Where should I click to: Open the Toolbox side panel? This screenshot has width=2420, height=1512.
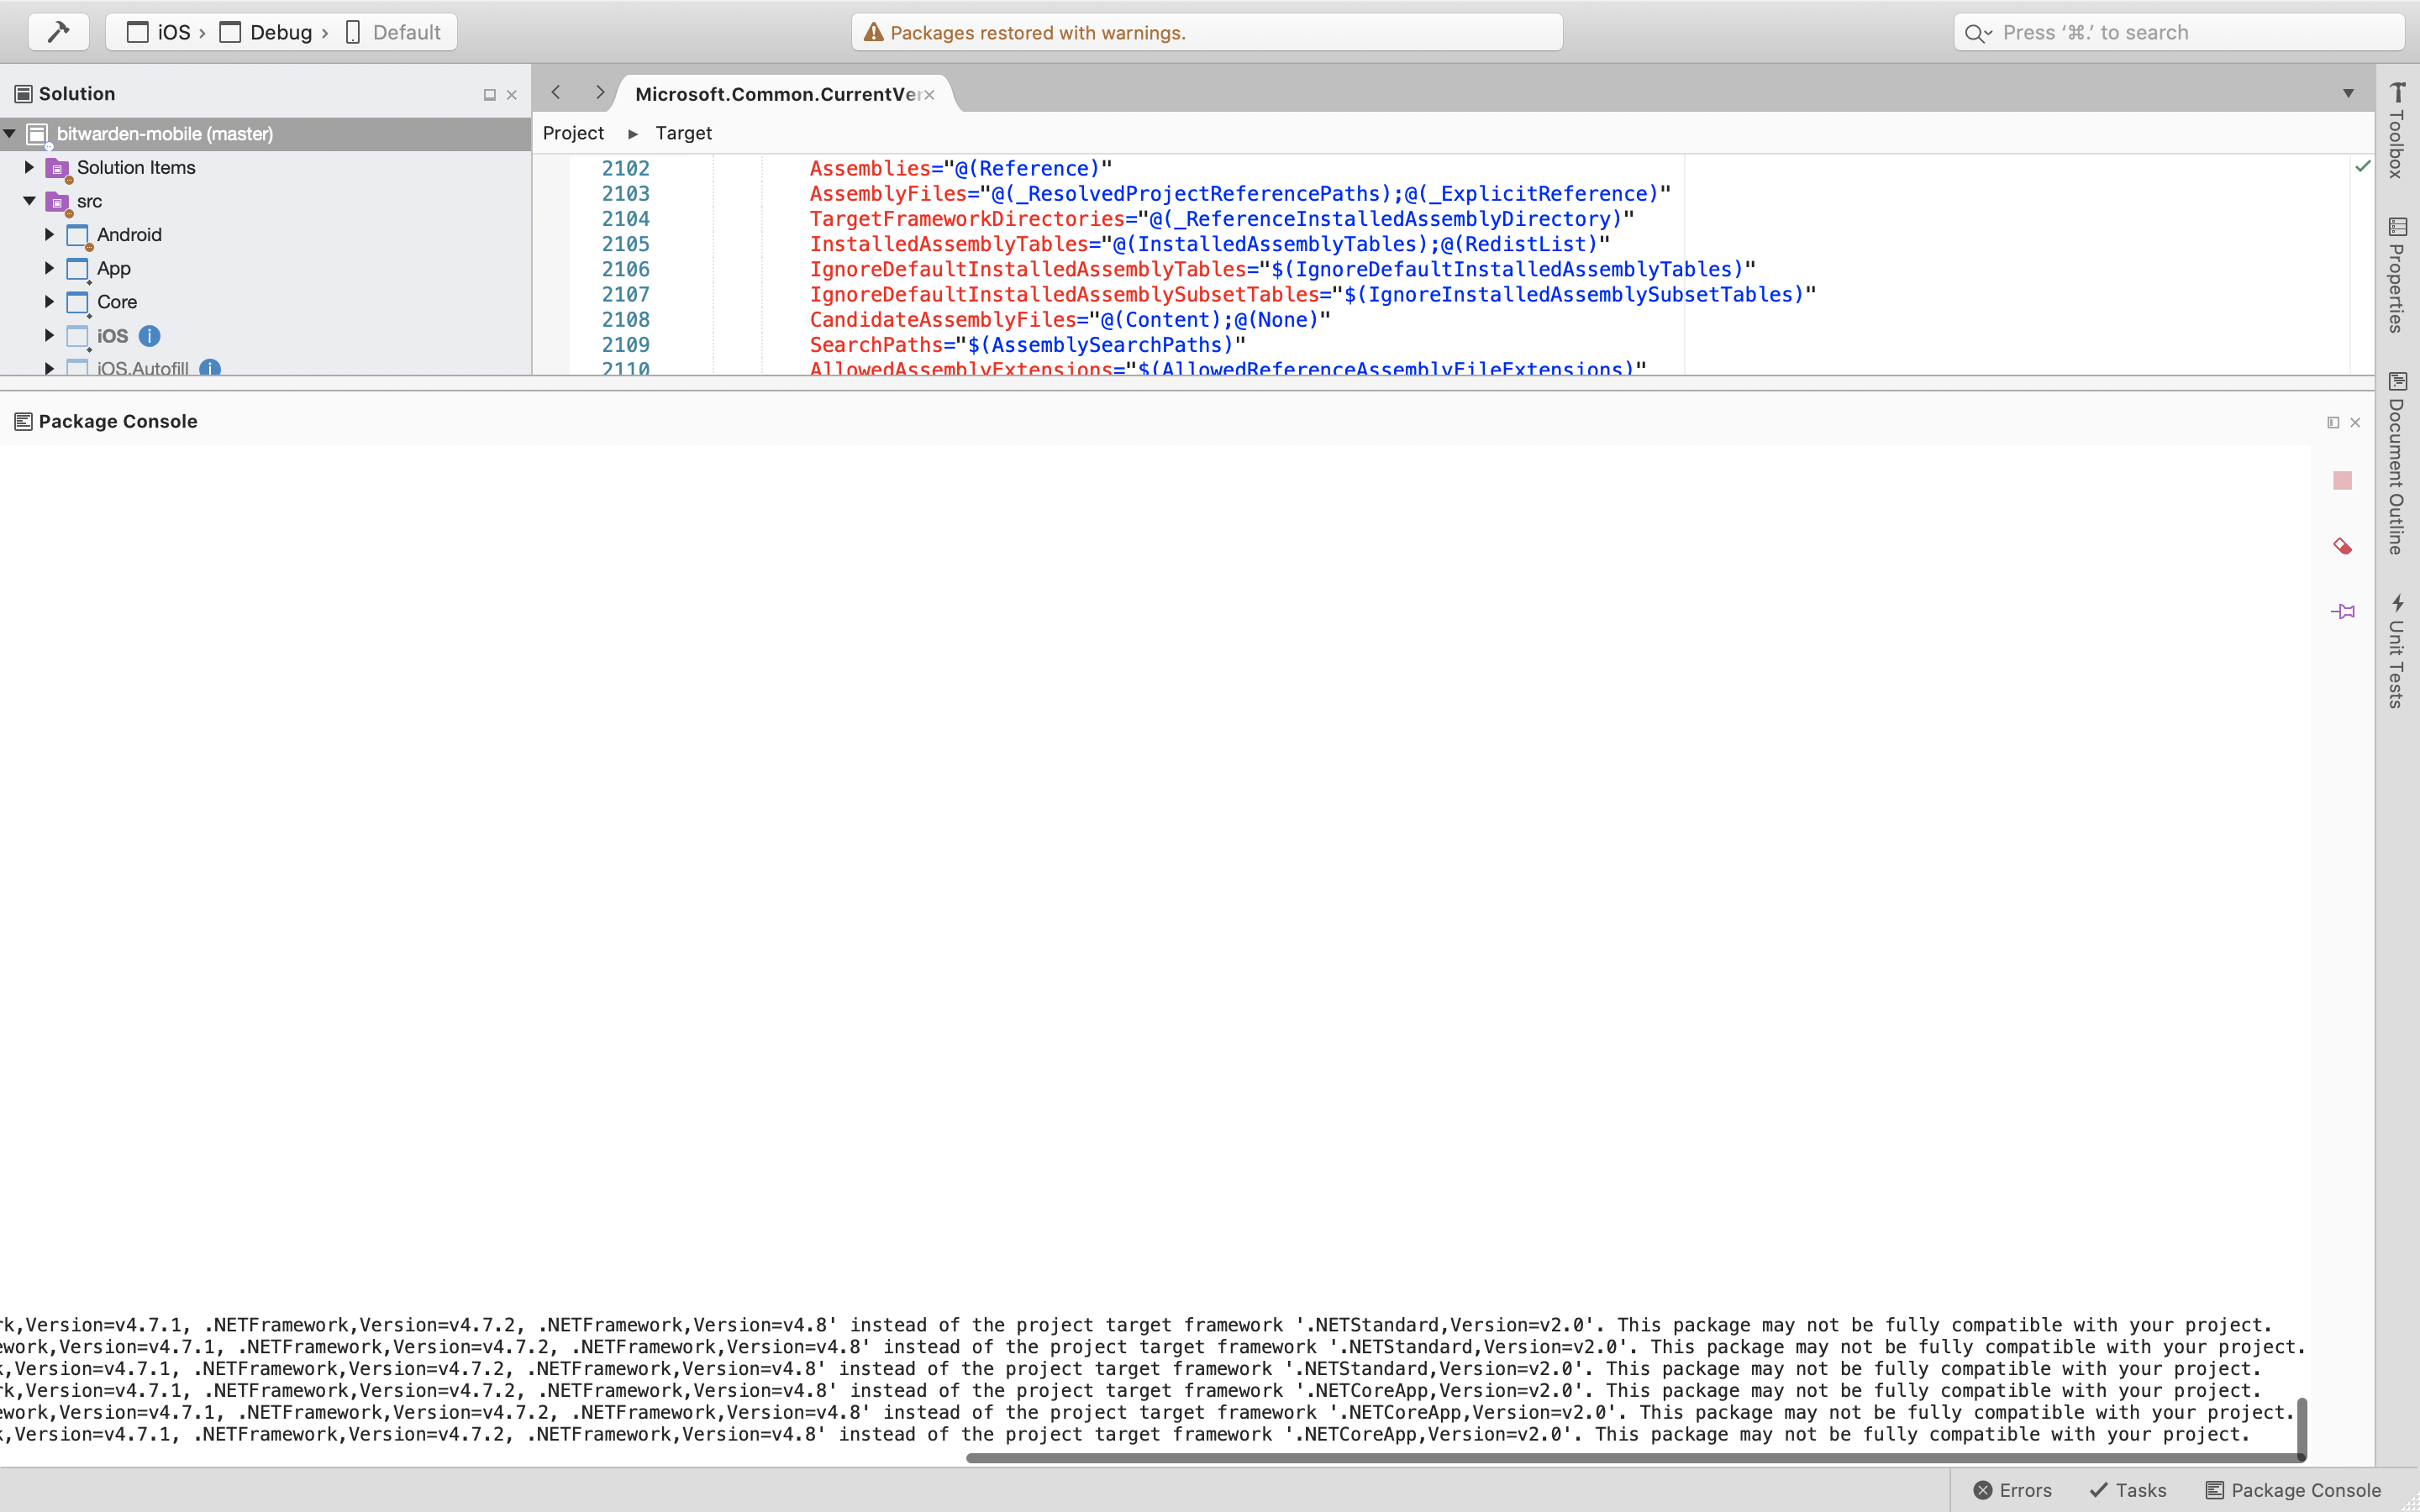(2397, 131)
